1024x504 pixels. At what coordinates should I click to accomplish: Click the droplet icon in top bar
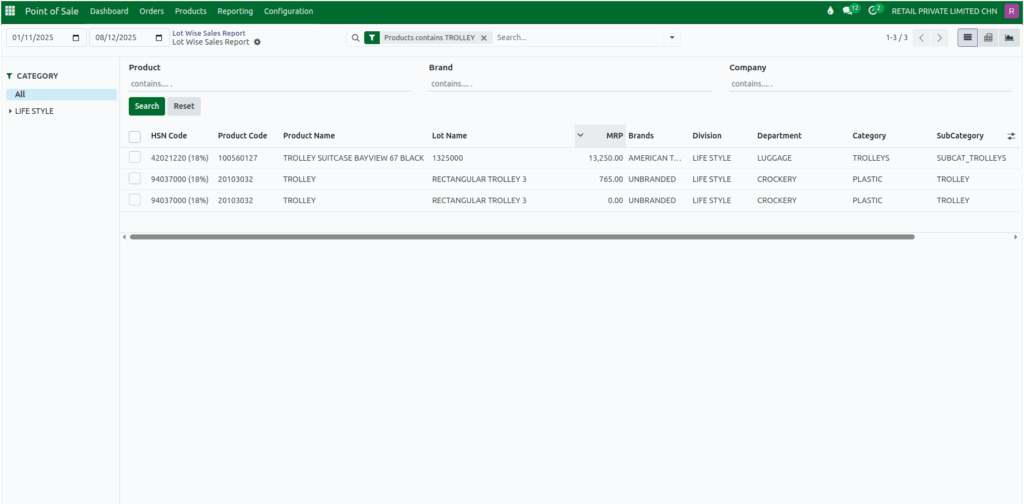coord(831,11)
